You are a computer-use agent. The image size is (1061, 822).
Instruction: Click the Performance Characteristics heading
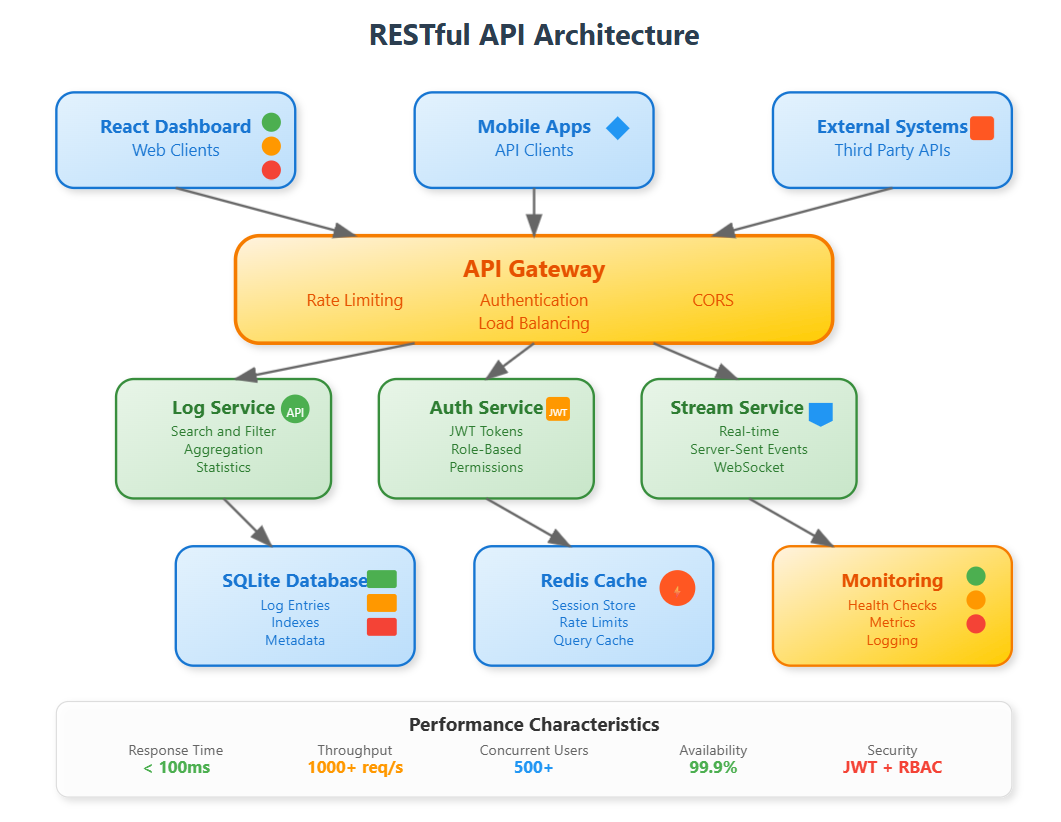(534, 725)
